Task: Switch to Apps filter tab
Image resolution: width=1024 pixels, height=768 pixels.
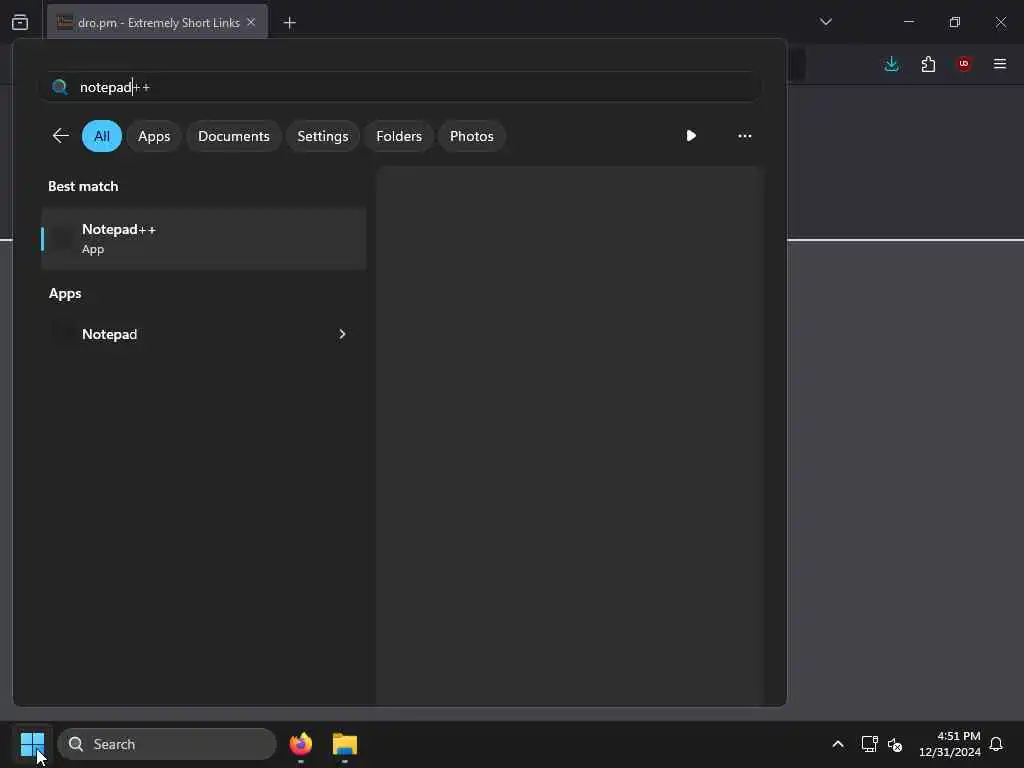Action: (x=154, y=136)
